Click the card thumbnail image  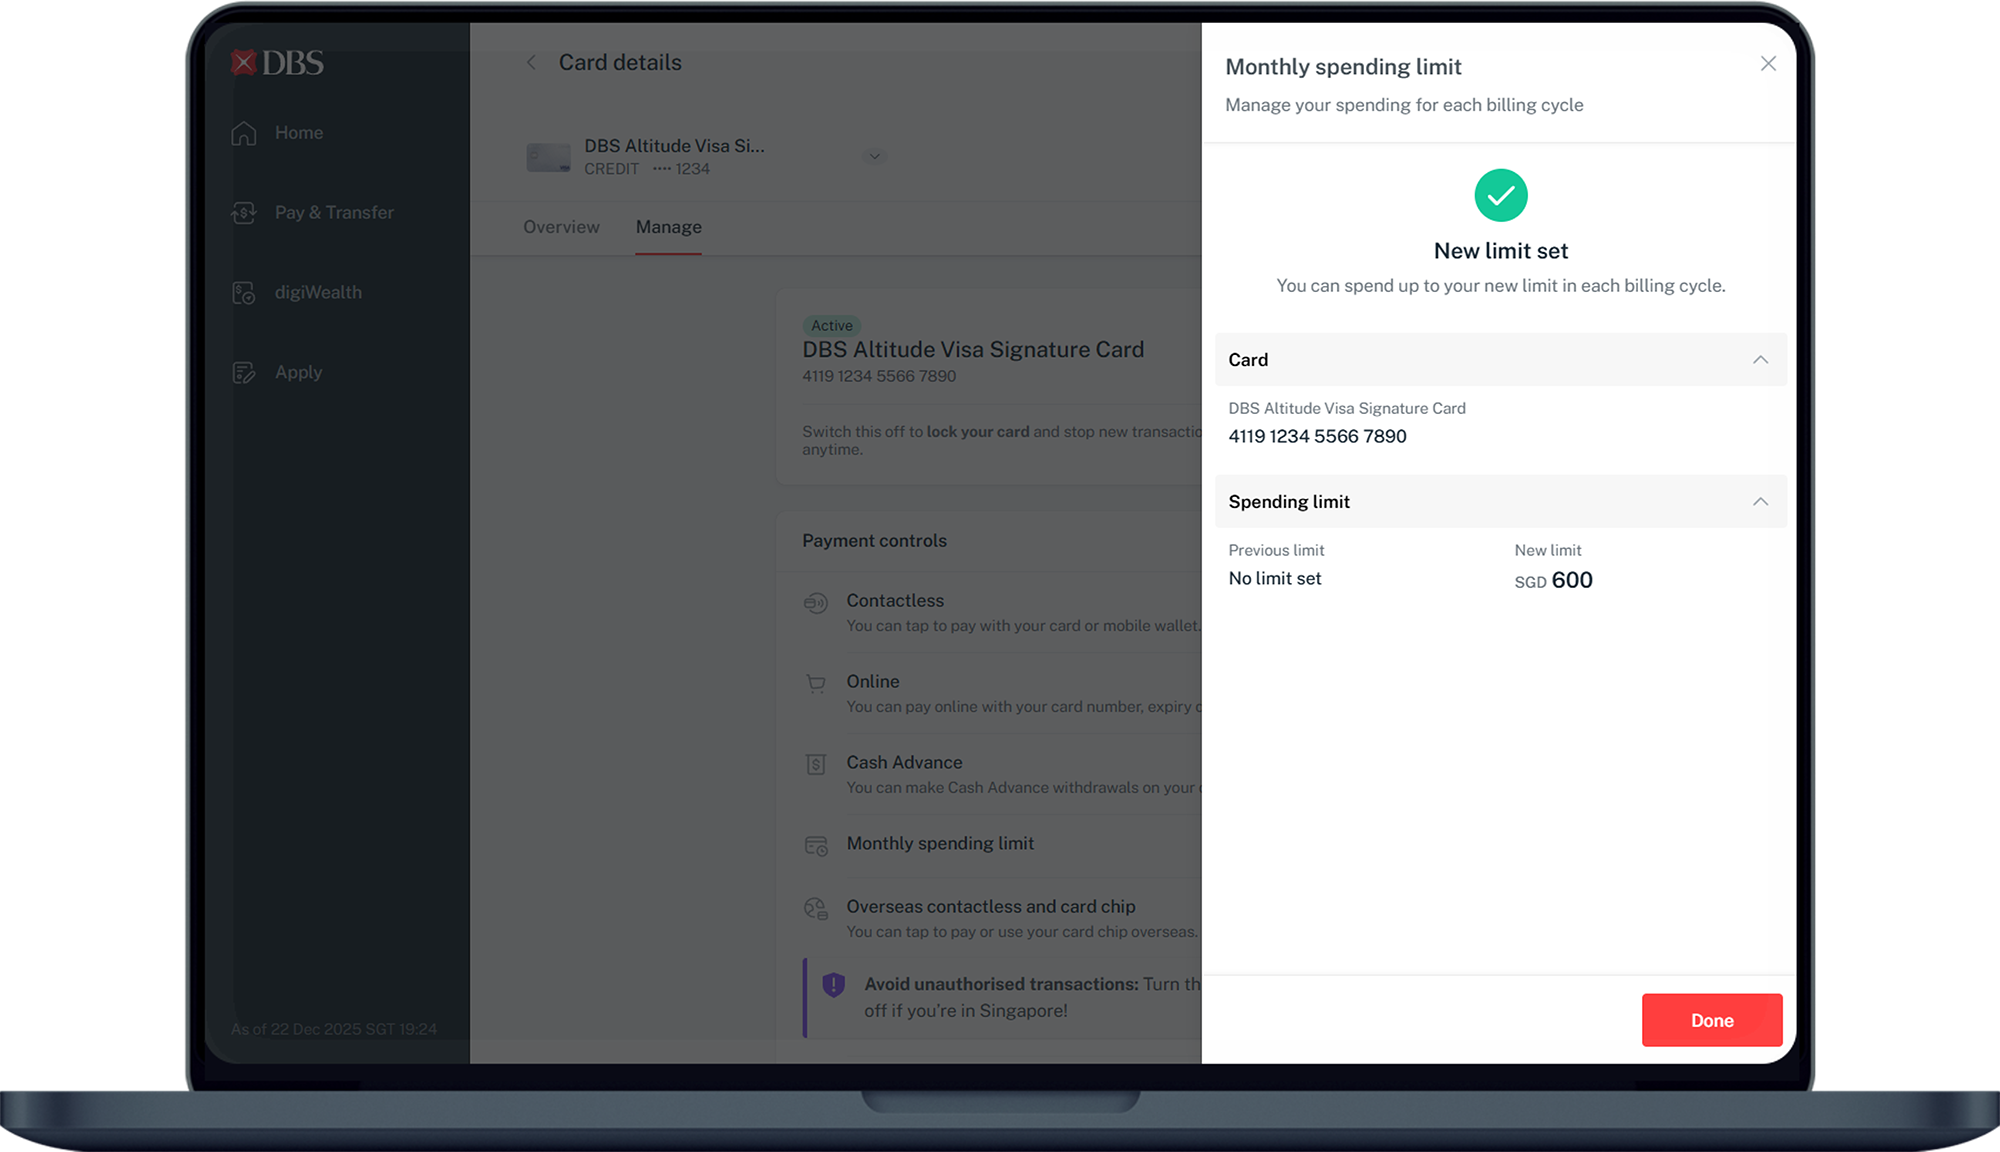(x=548, y=157)
